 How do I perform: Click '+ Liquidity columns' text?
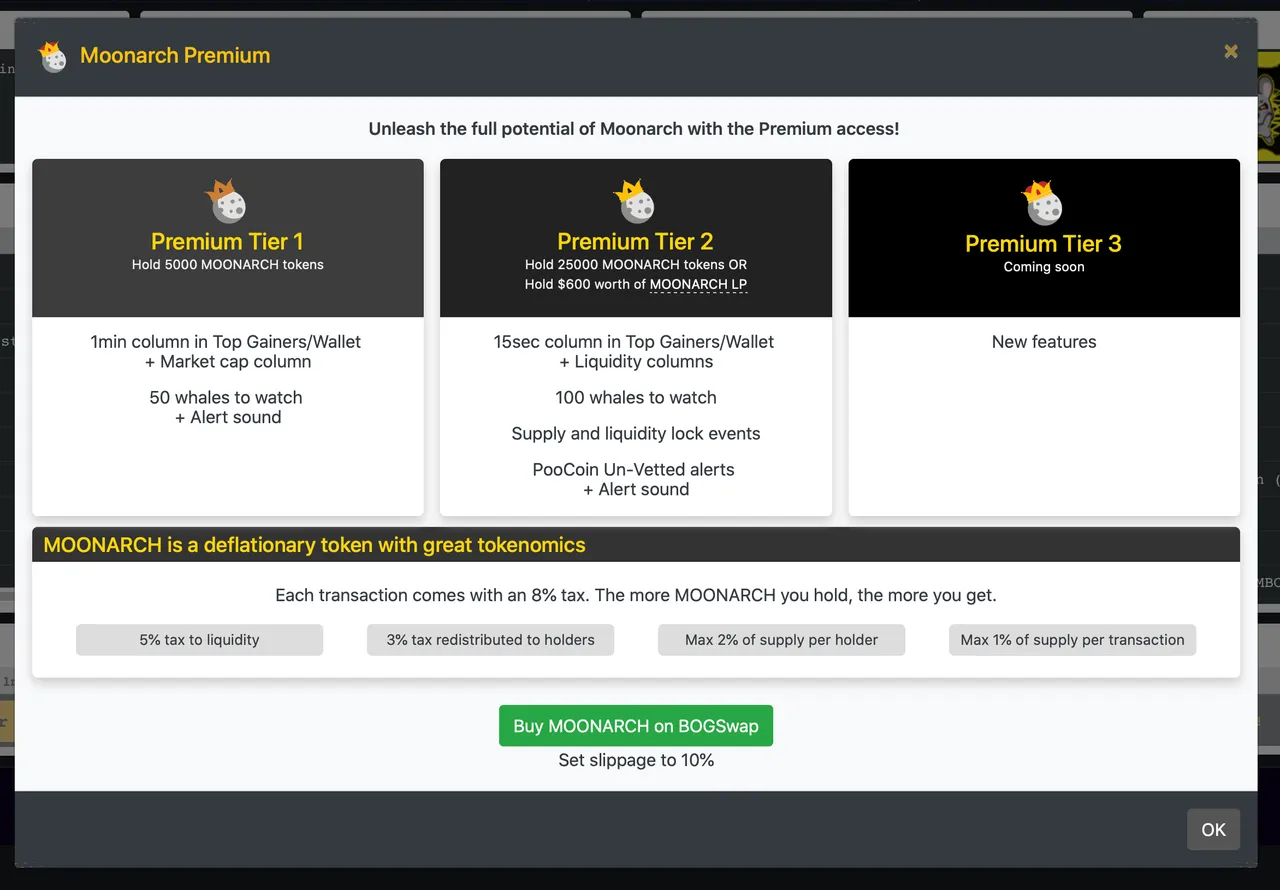(636, 362)
